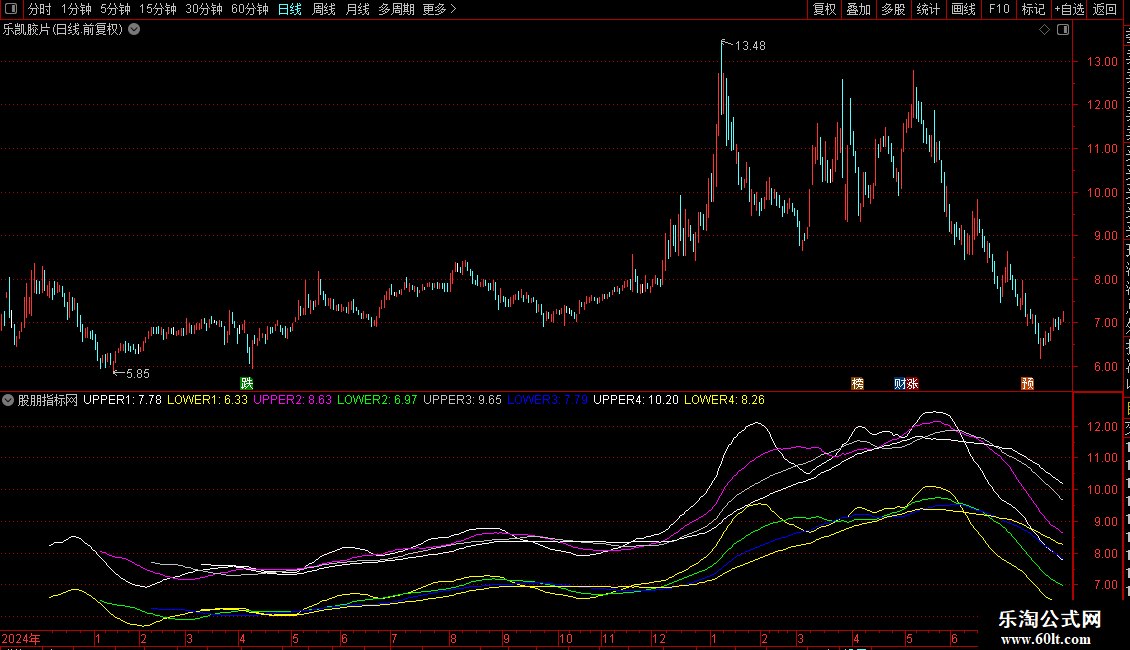Click the 13.00 price axis label
The width and height of the screenshot is (1130, 650).
click(x=1102, y=62)
